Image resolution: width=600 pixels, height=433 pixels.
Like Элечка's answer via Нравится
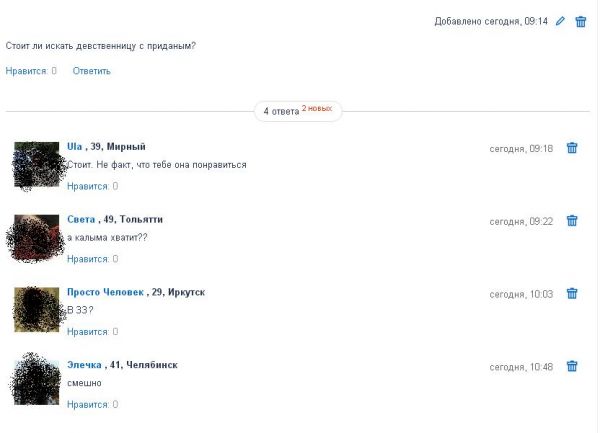(92, 404)
